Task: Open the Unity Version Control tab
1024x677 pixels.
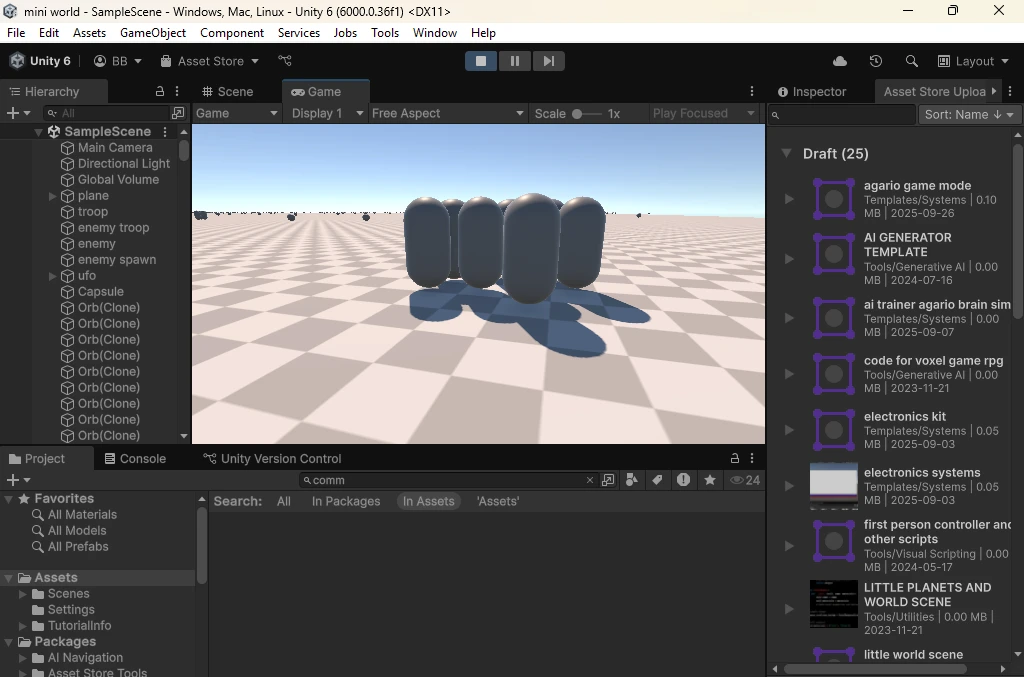Action: click(272, 458)
